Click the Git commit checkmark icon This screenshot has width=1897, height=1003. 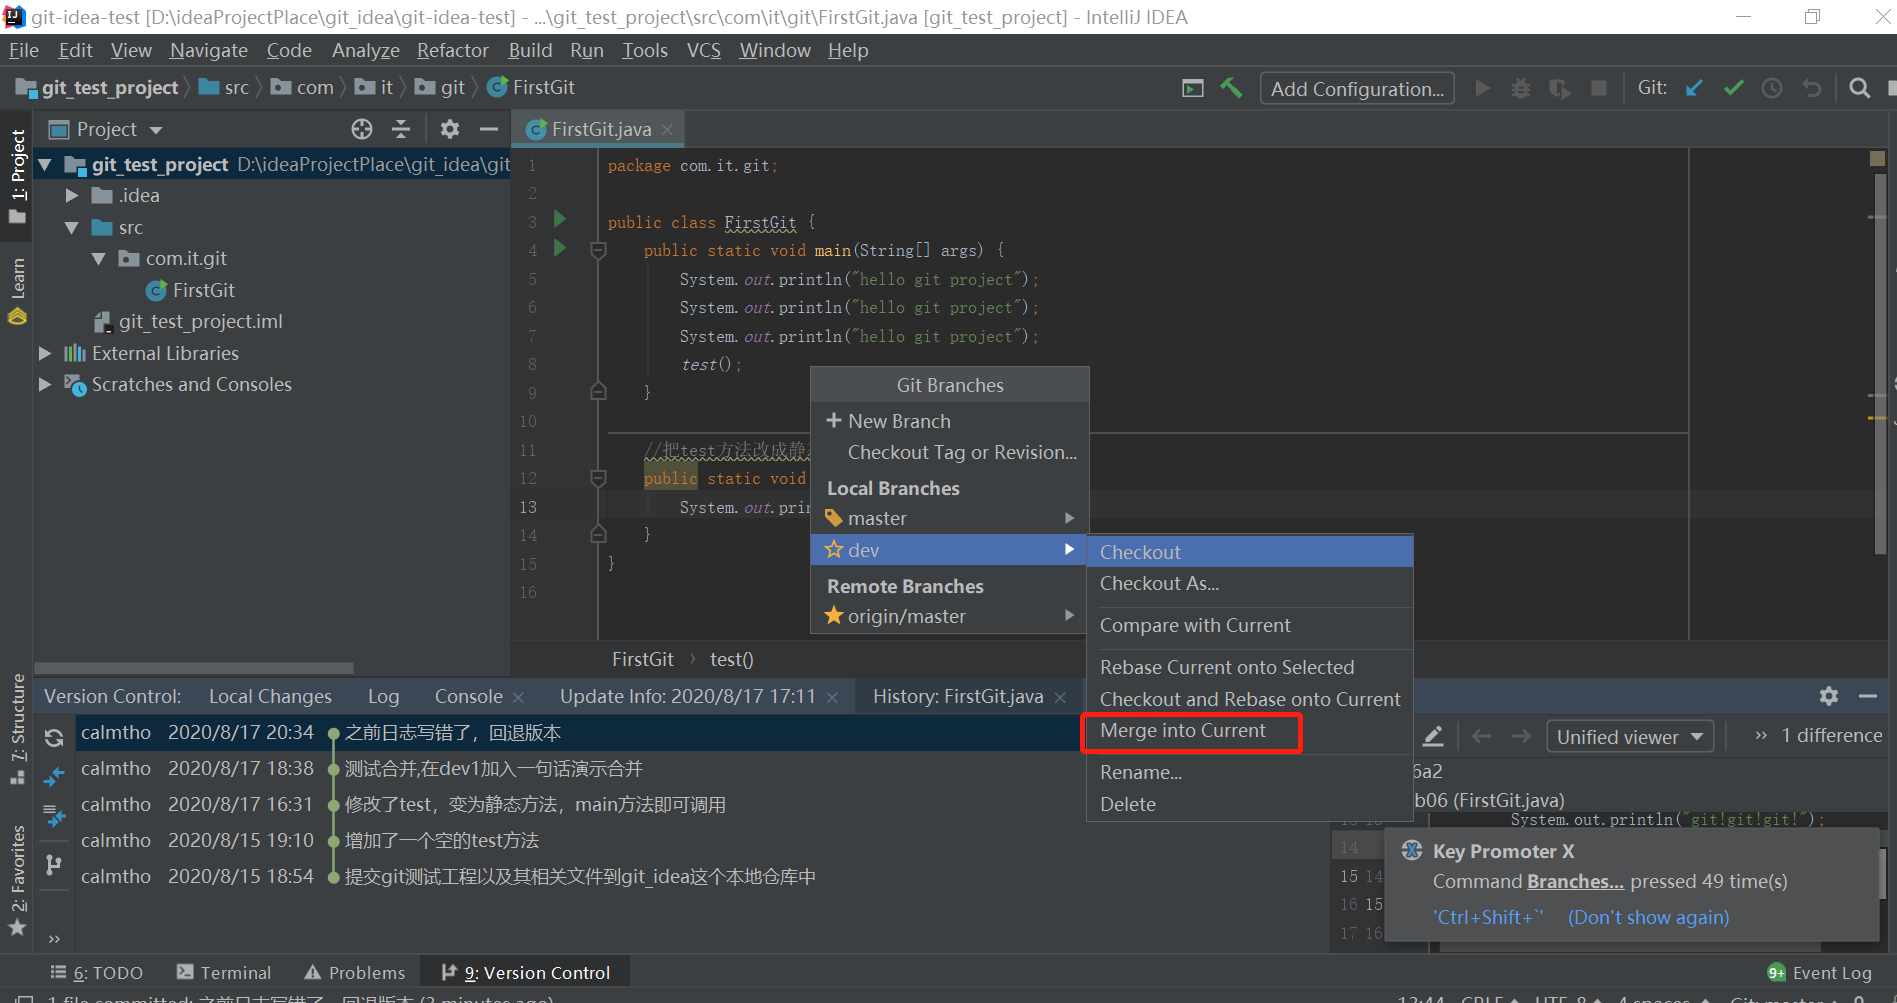point(1734,88)
